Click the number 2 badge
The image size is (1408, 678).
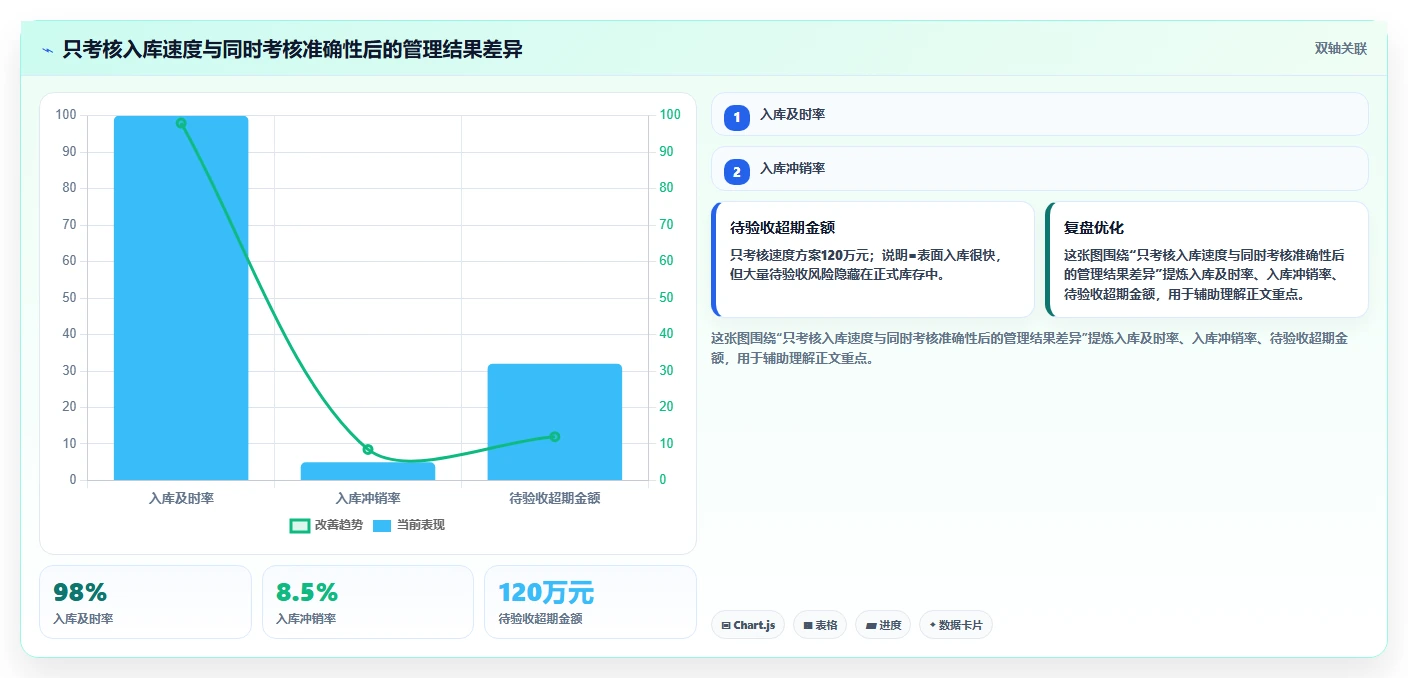point(737,172)
